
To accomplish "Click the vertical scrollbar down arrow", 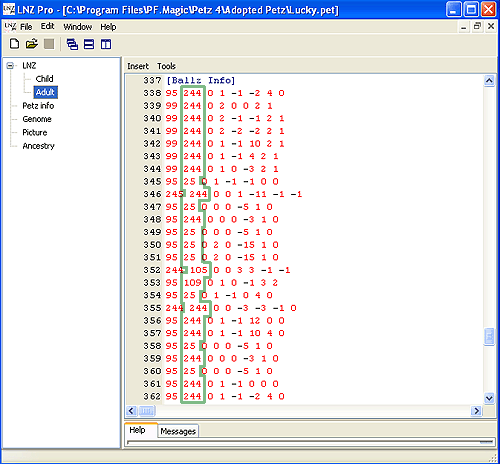I will (x=489, y=398).
